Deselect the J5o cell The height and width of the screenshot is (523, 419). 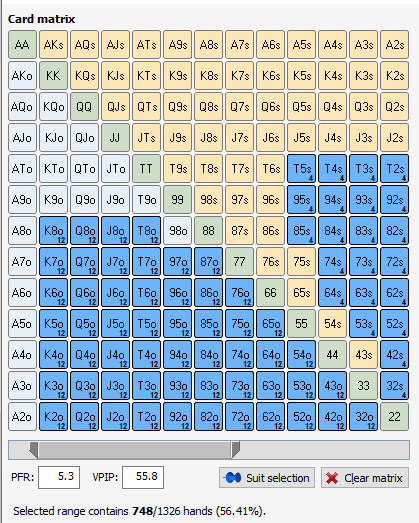pos(115,324)
